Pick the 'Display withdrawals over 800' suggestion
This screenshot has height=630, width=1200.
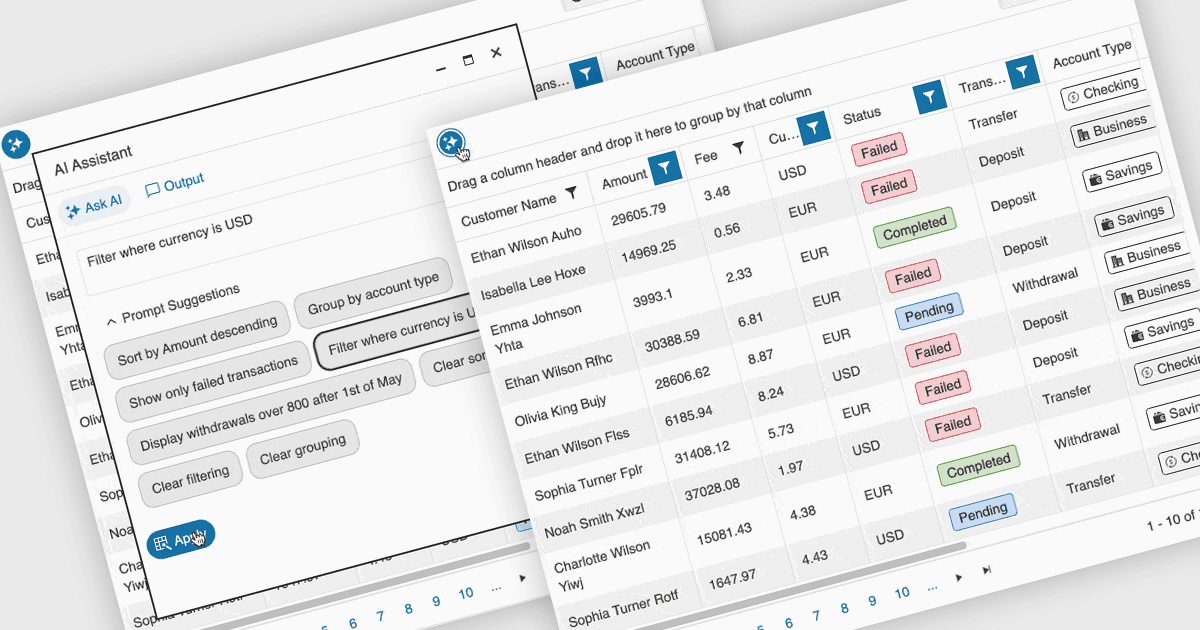coord(271,412)
